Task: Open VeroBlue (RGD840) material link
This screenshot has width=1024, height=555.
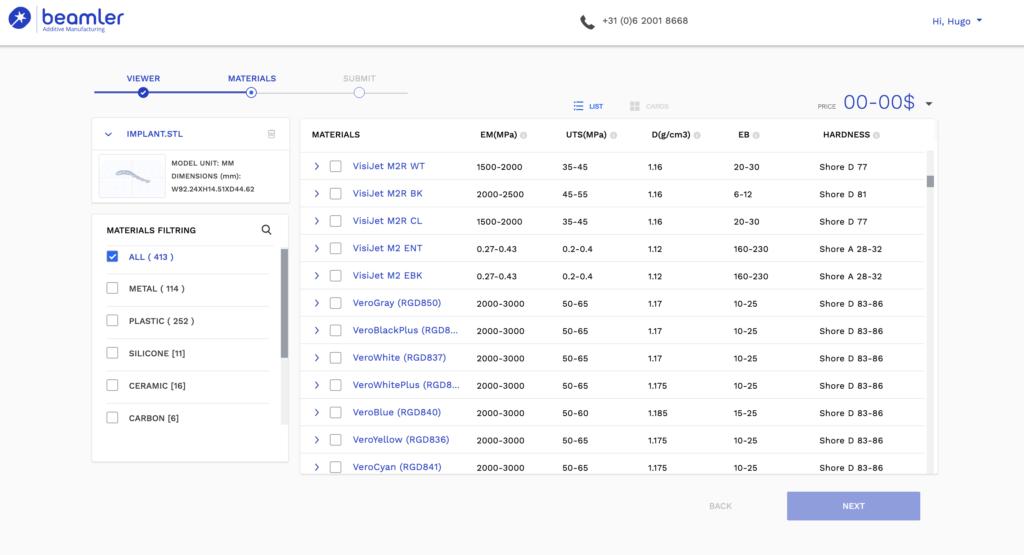Action: [x=396, y=413]
